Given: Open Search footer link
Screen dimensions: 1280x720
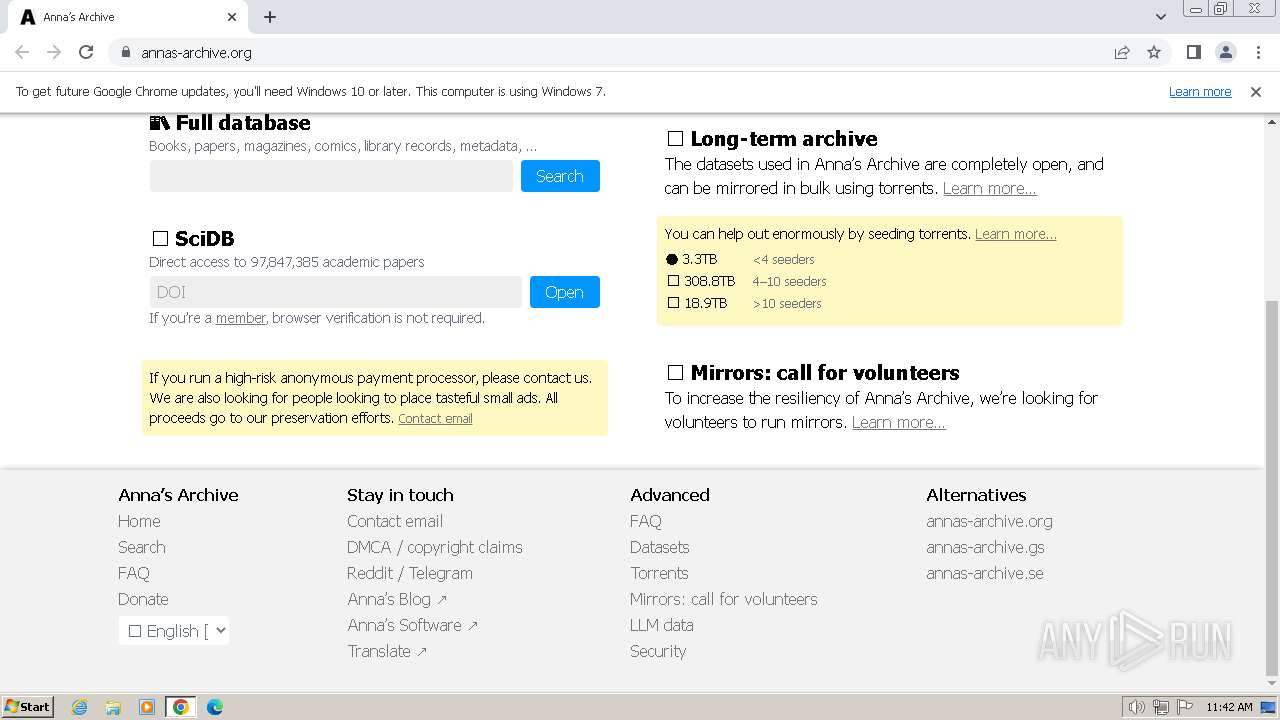Looking at the screenshot, I should 142,547.
